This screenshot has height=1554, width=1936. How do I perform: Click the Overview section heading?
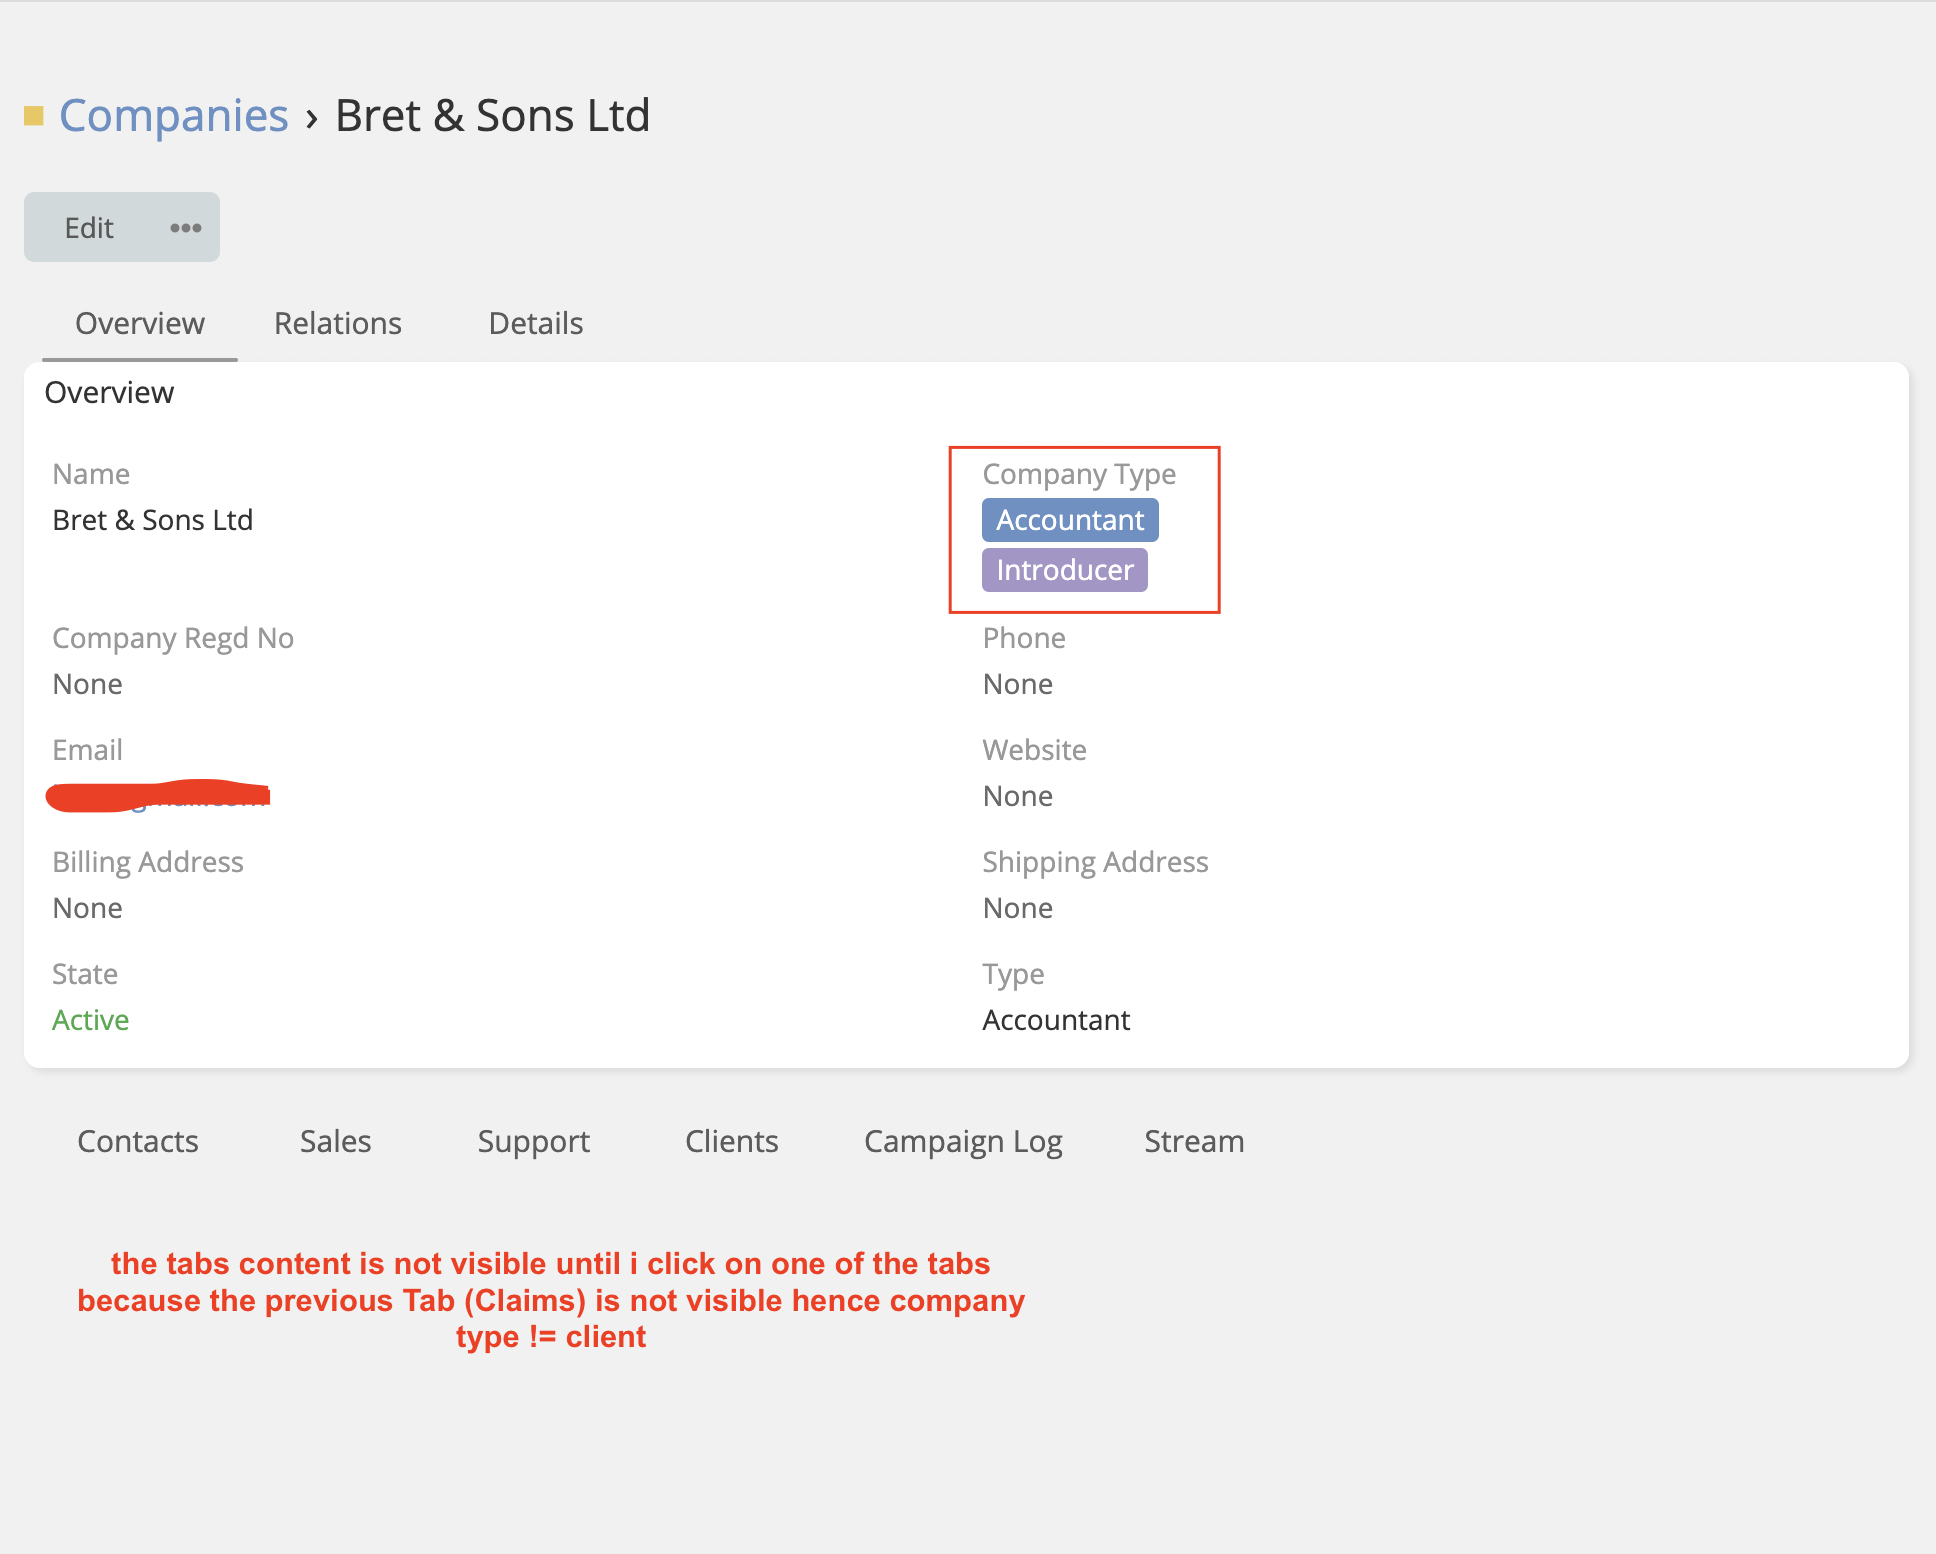[x=109, y=392]
